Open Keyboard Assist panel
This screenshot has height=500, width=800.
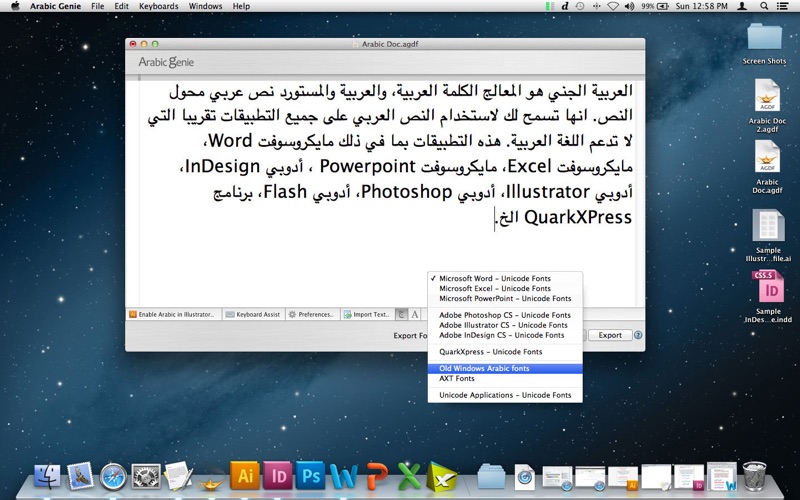coord(252,314)
